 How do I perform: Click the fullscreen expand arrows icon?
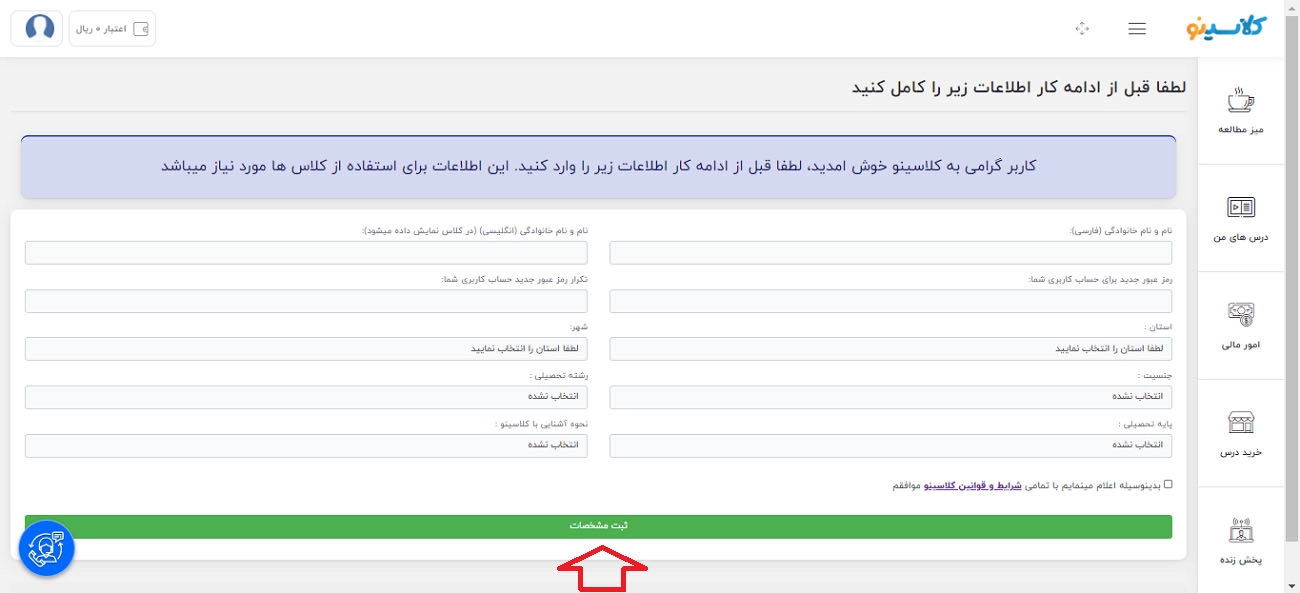pyautogui.click(x=1083, y=29)
